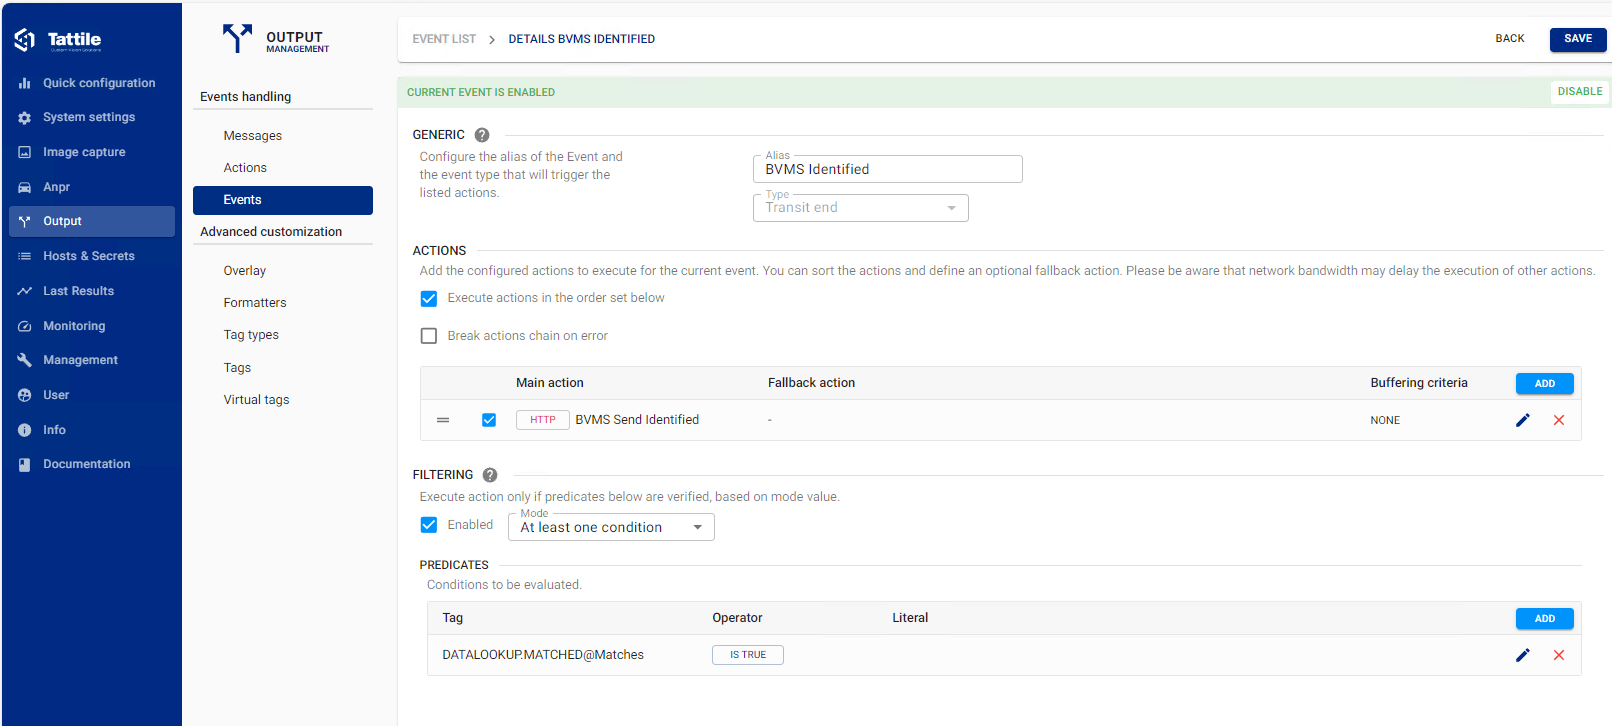Click ADD in the actions table
1612x726 pixels.
pyautogui.click(x=1545, y=383)
